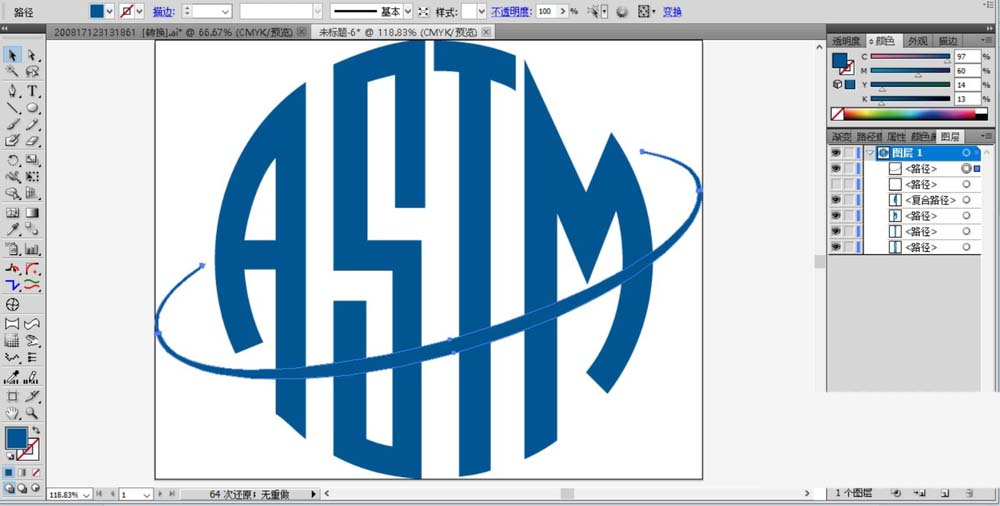
Task: Click the toolbox fill color box
Action: coord(17,438)
